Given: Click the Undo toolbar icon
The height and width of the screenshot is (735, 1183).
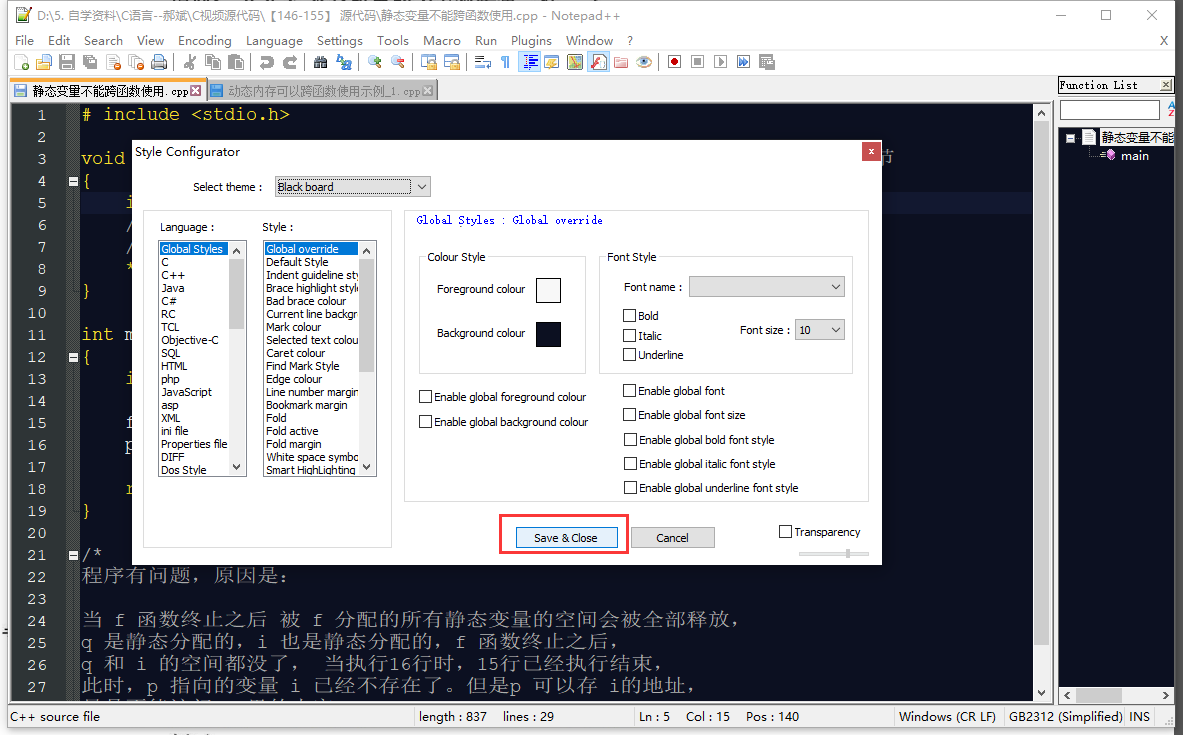Looking at the screenshot, I should pos(266,63).
